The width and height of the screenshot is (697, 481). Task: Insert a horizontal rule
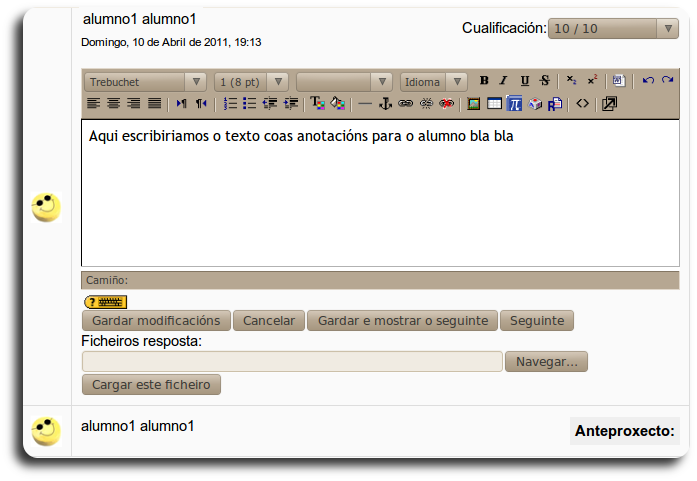(x=365, y=104)
